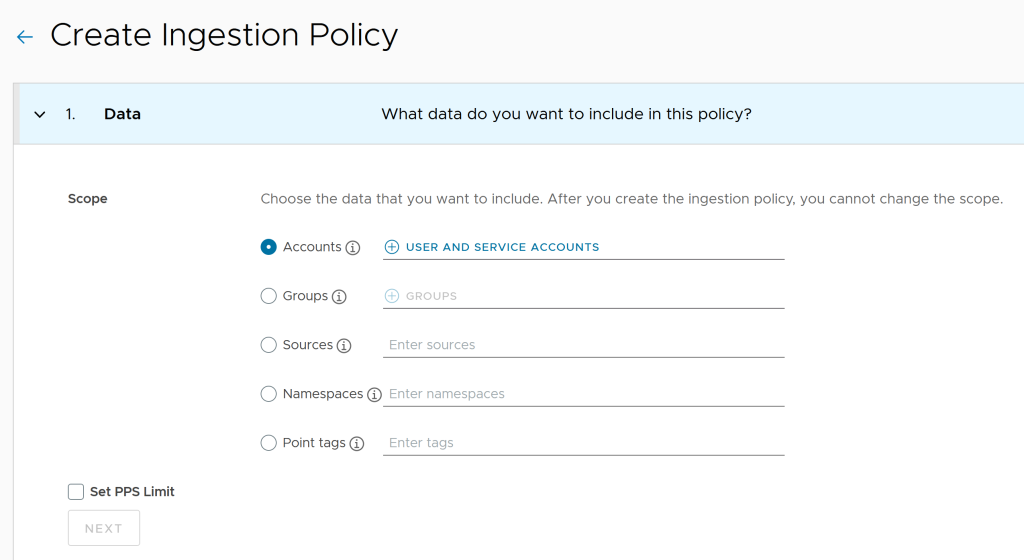Select the Accounts radio button
The height and width of the screenshot is (560, 1024).
coord(268,247)
